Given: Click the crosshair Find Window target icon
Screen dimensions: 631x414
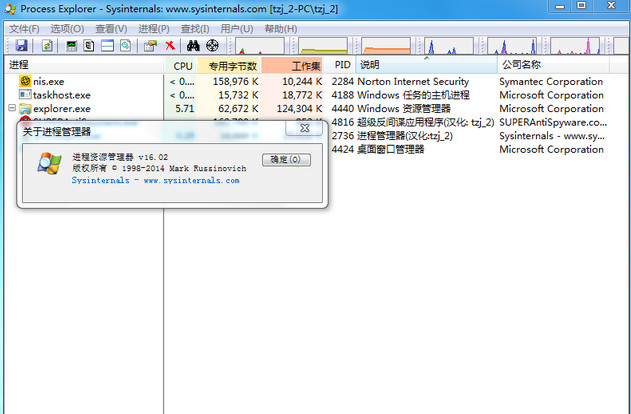Looking at the screenshot, I should click(x=212, y=45).
